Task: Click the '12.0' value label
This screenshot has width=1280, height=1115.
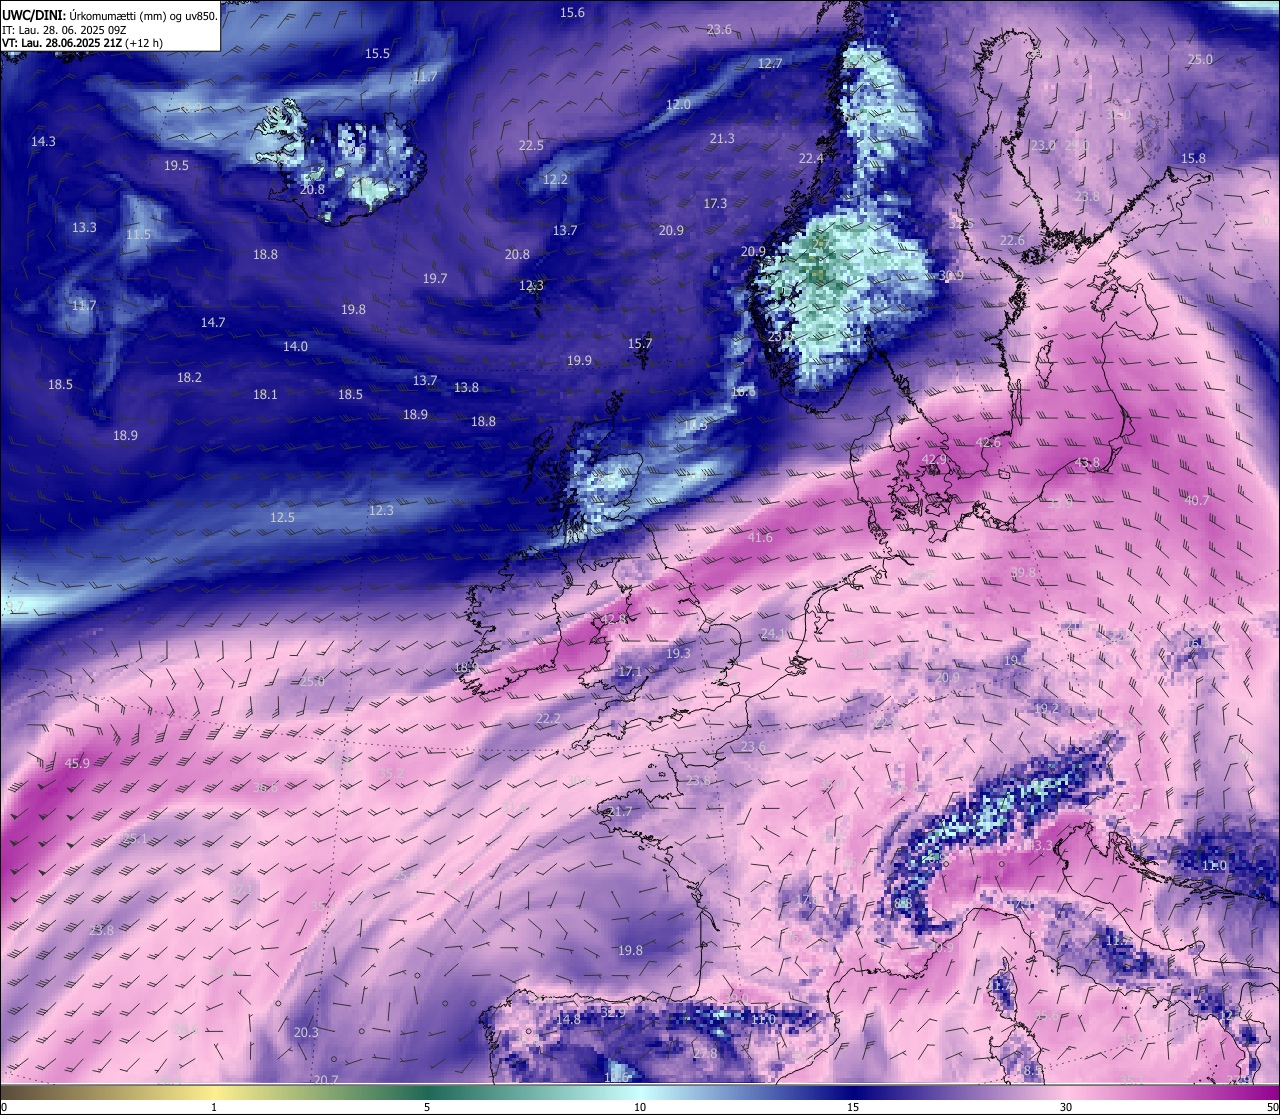Action: click(678, 104)
